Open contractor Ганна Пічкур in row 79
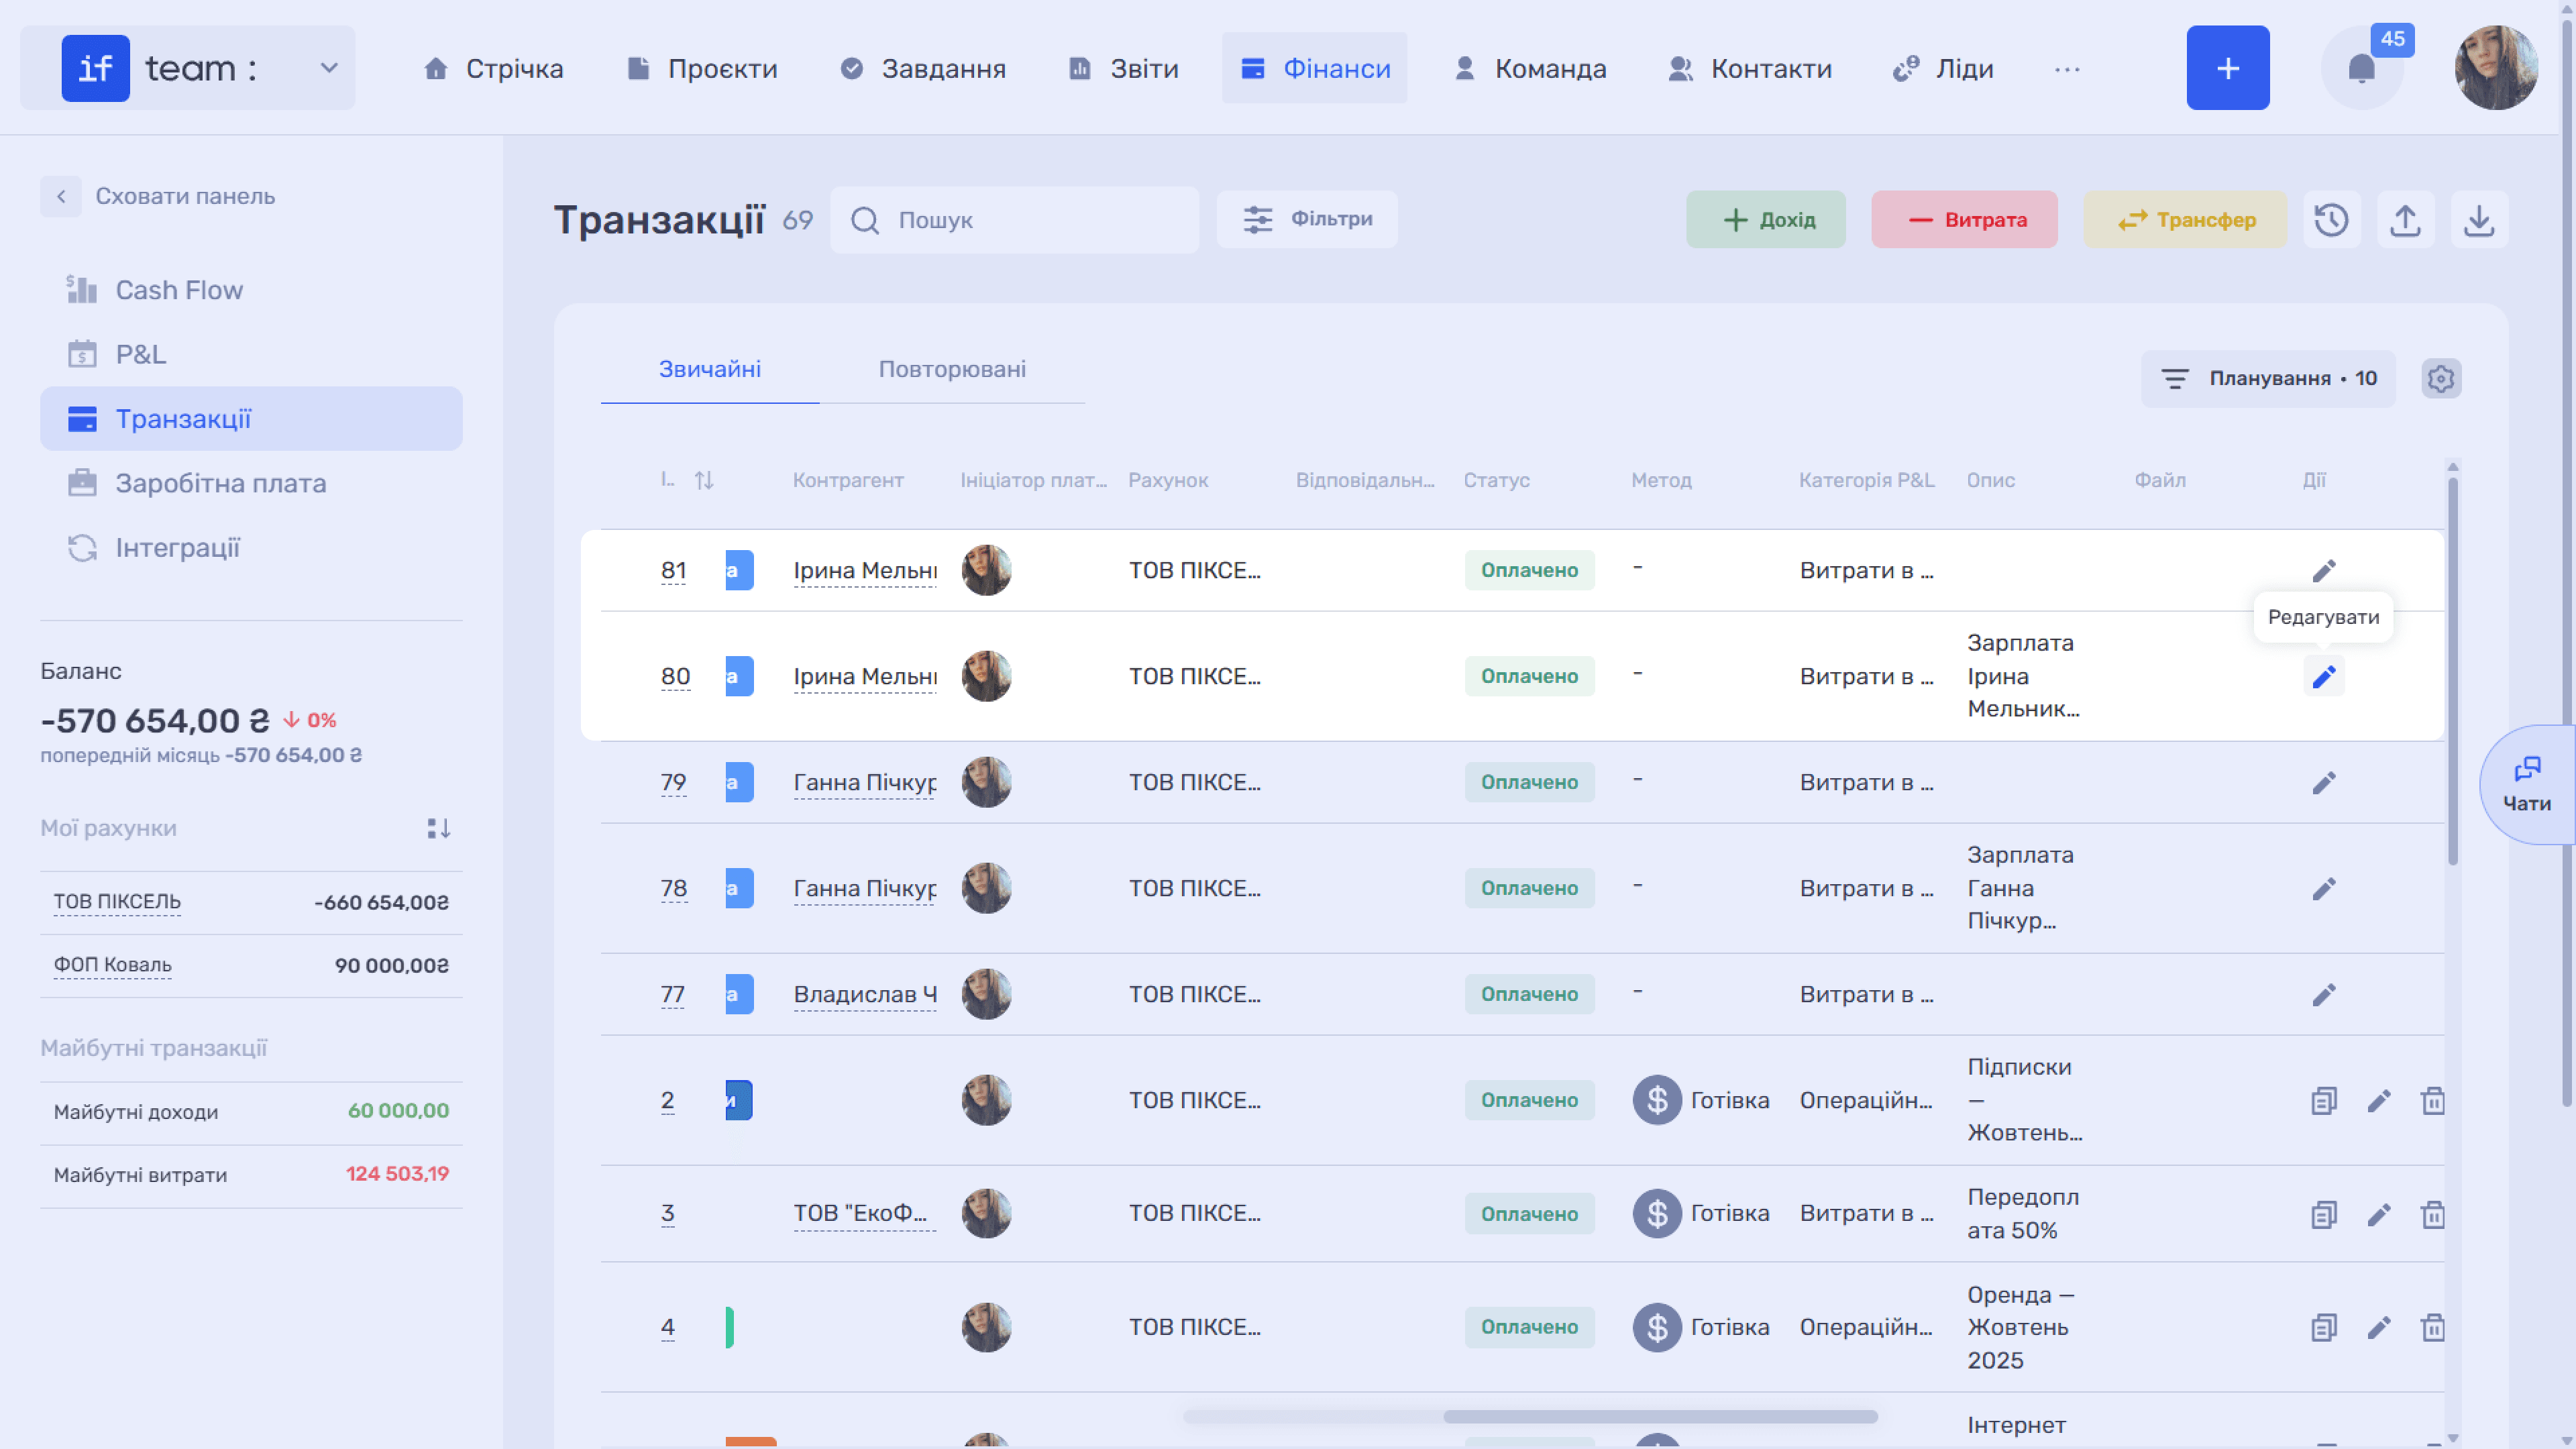2576x1449 pixels. coord(865,783)
